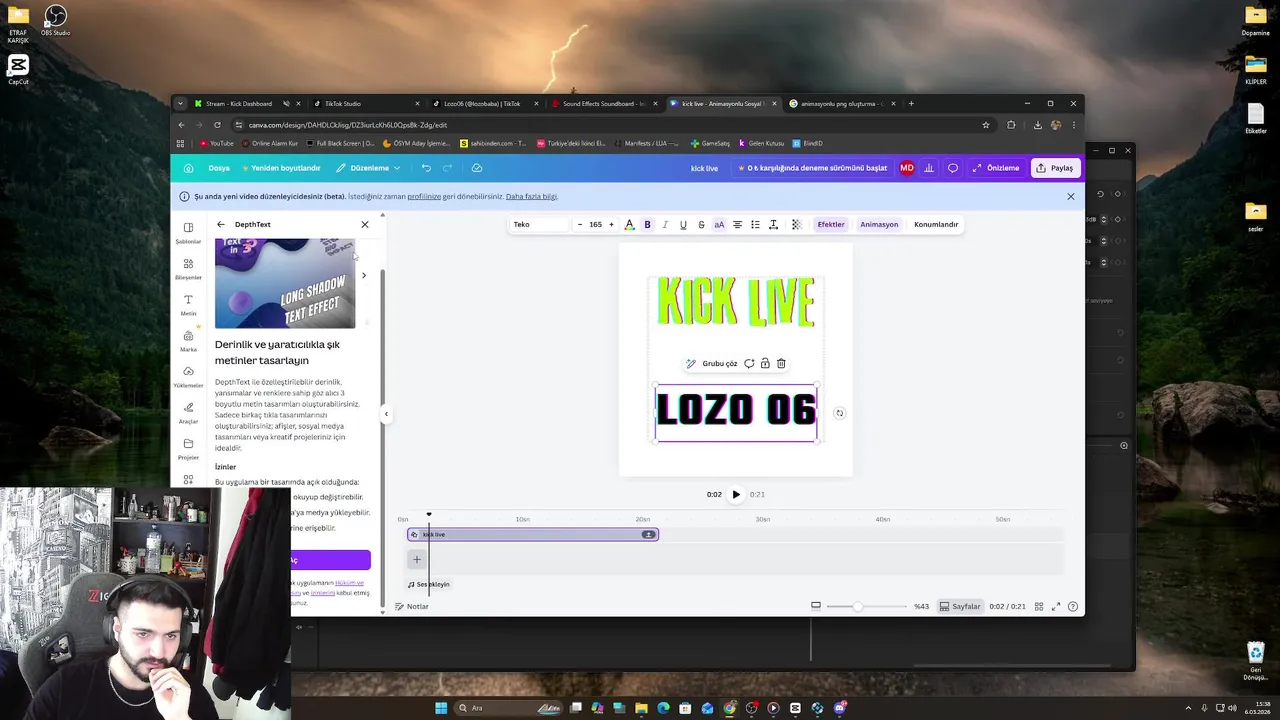Viewport: 1280px width, 720px height.
Task: Expand the Düzenleme mode dropdown
Action: (x=368, y=168)
